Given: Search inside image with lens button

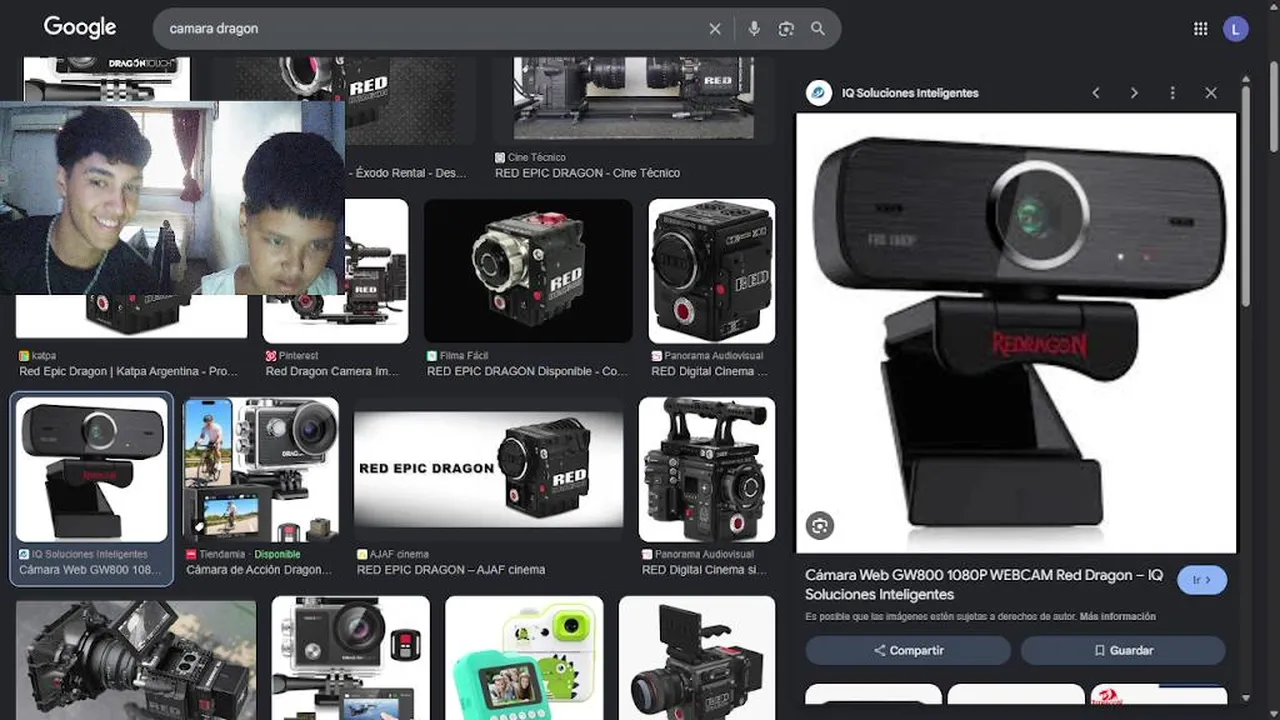Looking at the screenshot, I should coord(820,526).
